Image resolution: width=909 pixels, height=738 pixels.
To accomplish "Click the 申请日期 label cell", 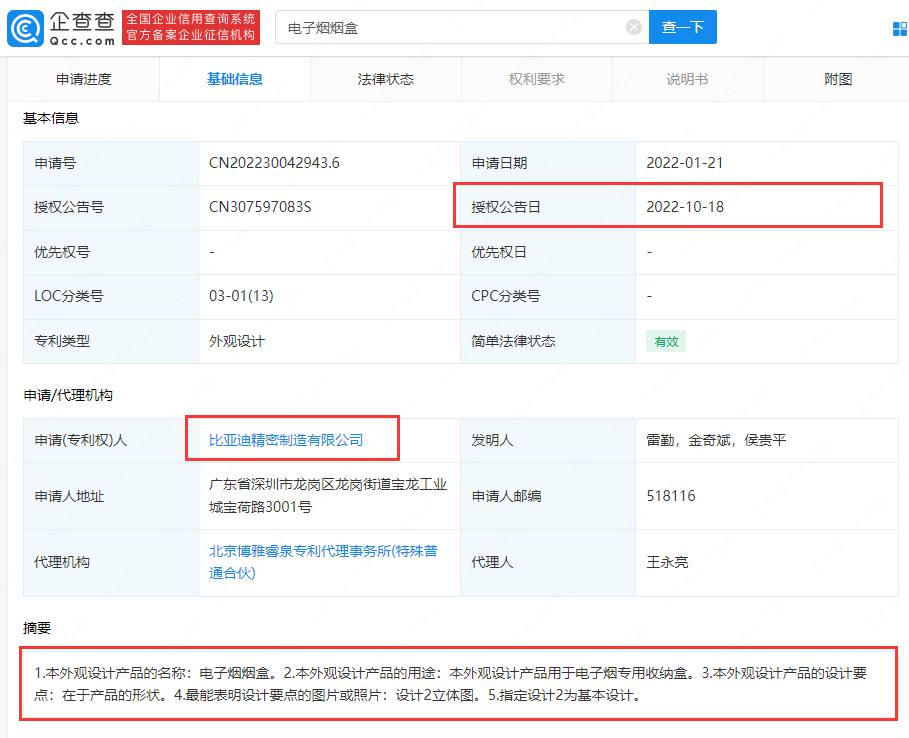I will point(548,163).
